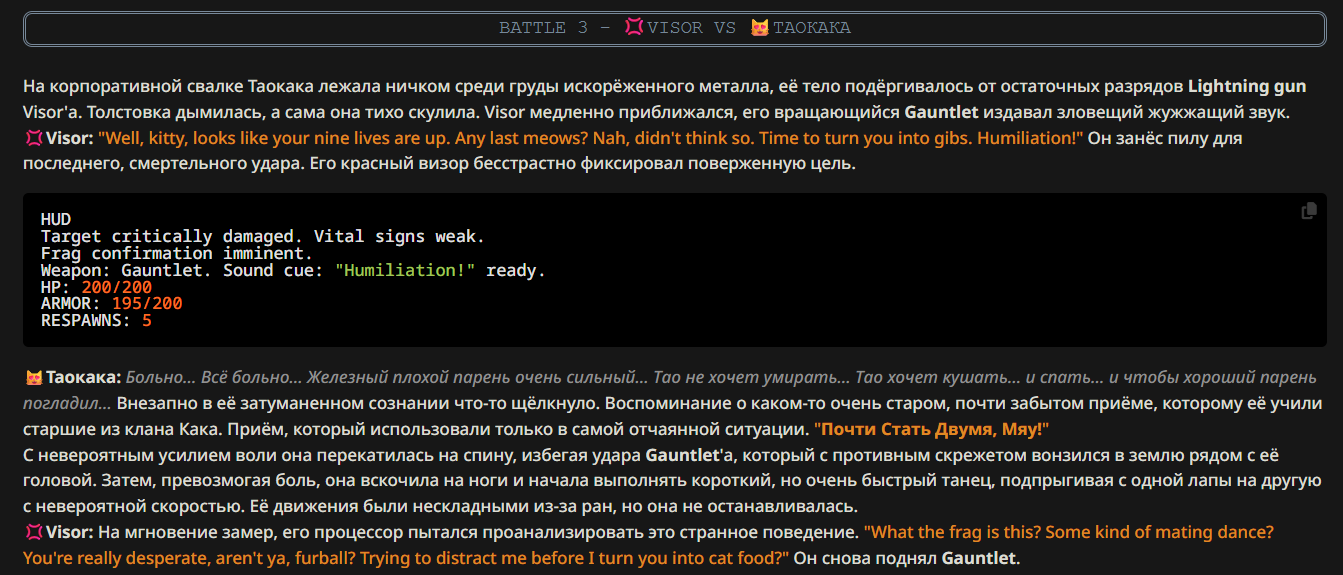1343x575 pixels.
Task: Click anger emoji before the "Well, kitty" line
Action: pyautogui.click(x=32, y=138)
